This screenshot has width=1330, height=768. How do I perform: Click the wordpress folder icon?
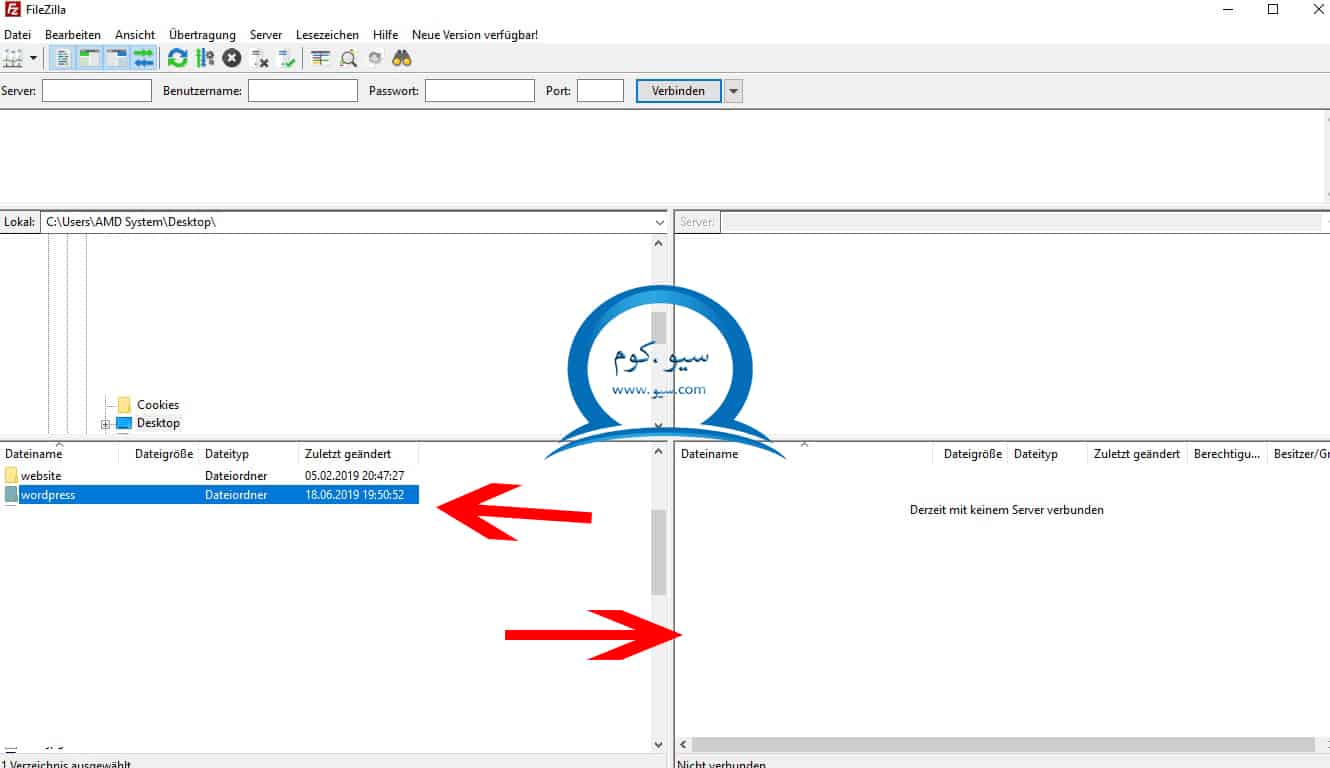point(11,494)
